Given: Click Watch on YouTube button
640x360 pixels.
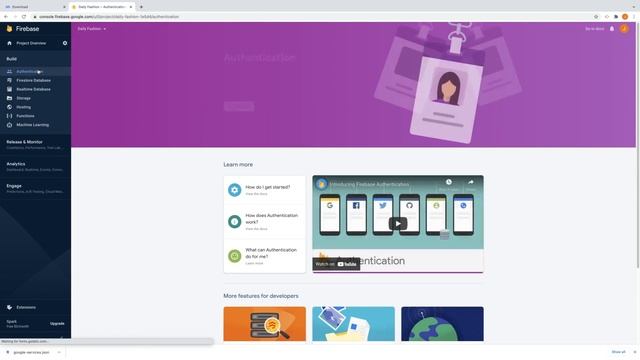Looking at the screenshot, I should tap(336, 264).
